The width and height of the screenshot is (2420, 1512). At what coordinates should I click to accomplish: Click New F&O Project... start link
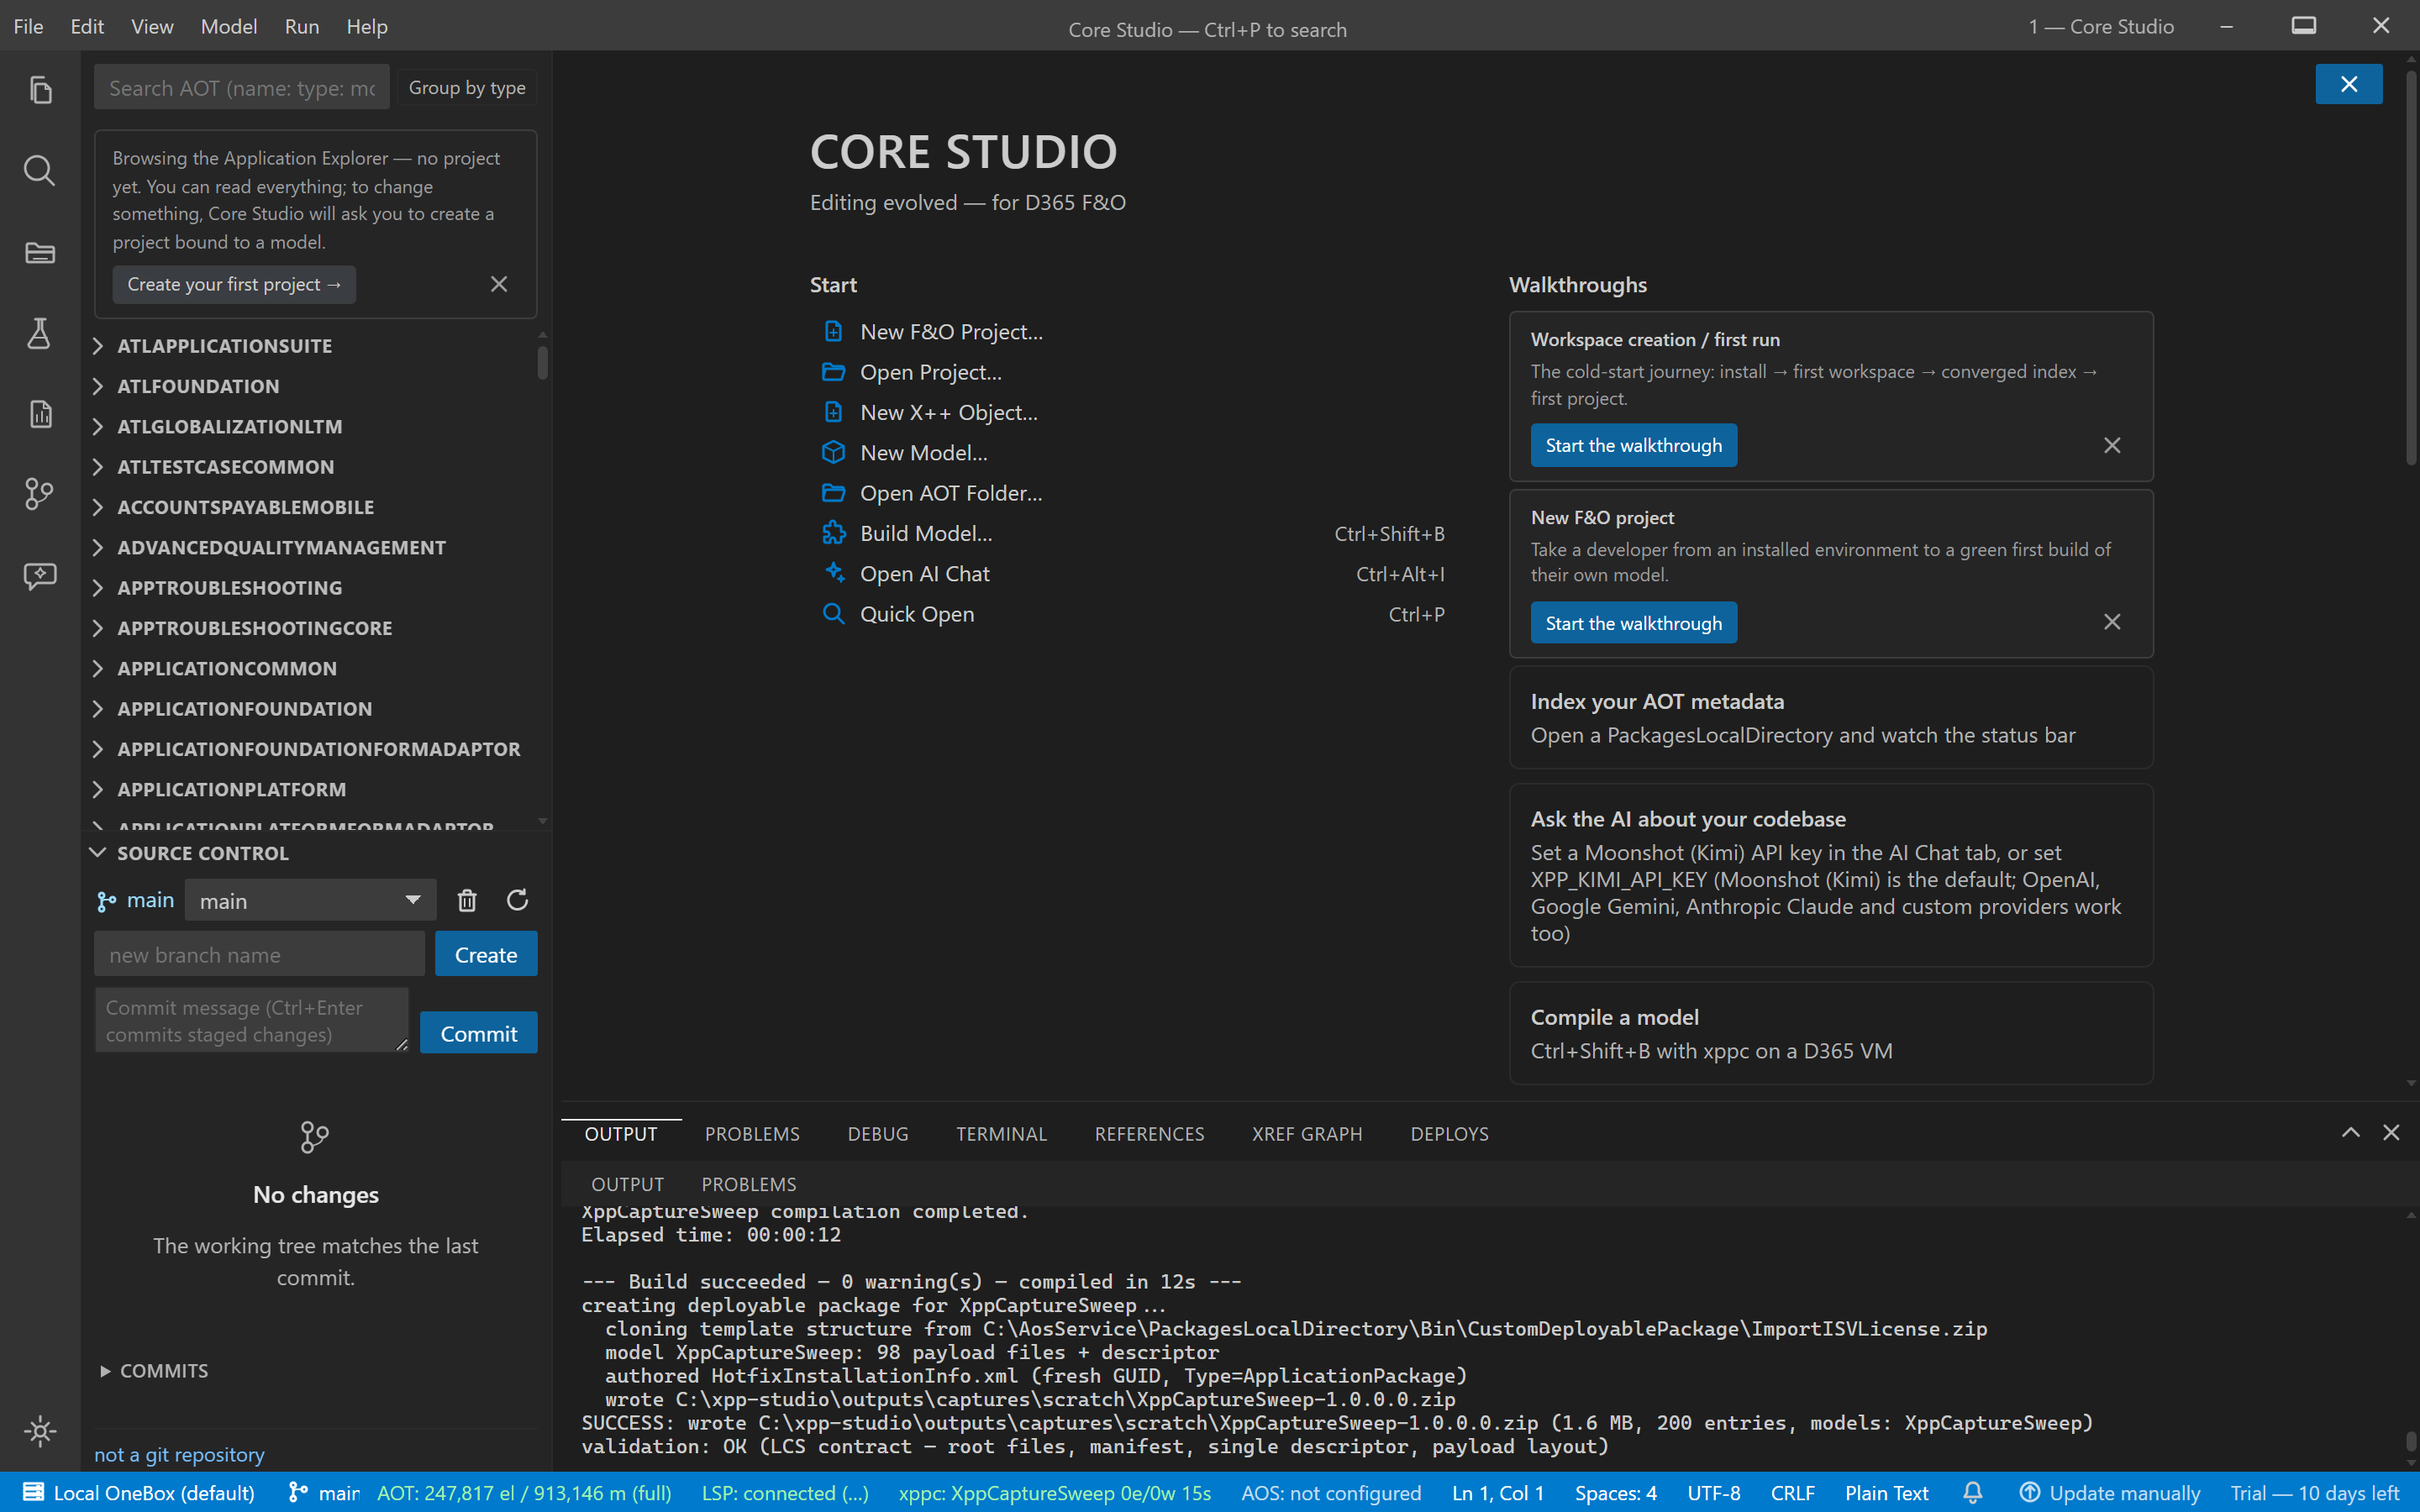(x=951, y=331)
